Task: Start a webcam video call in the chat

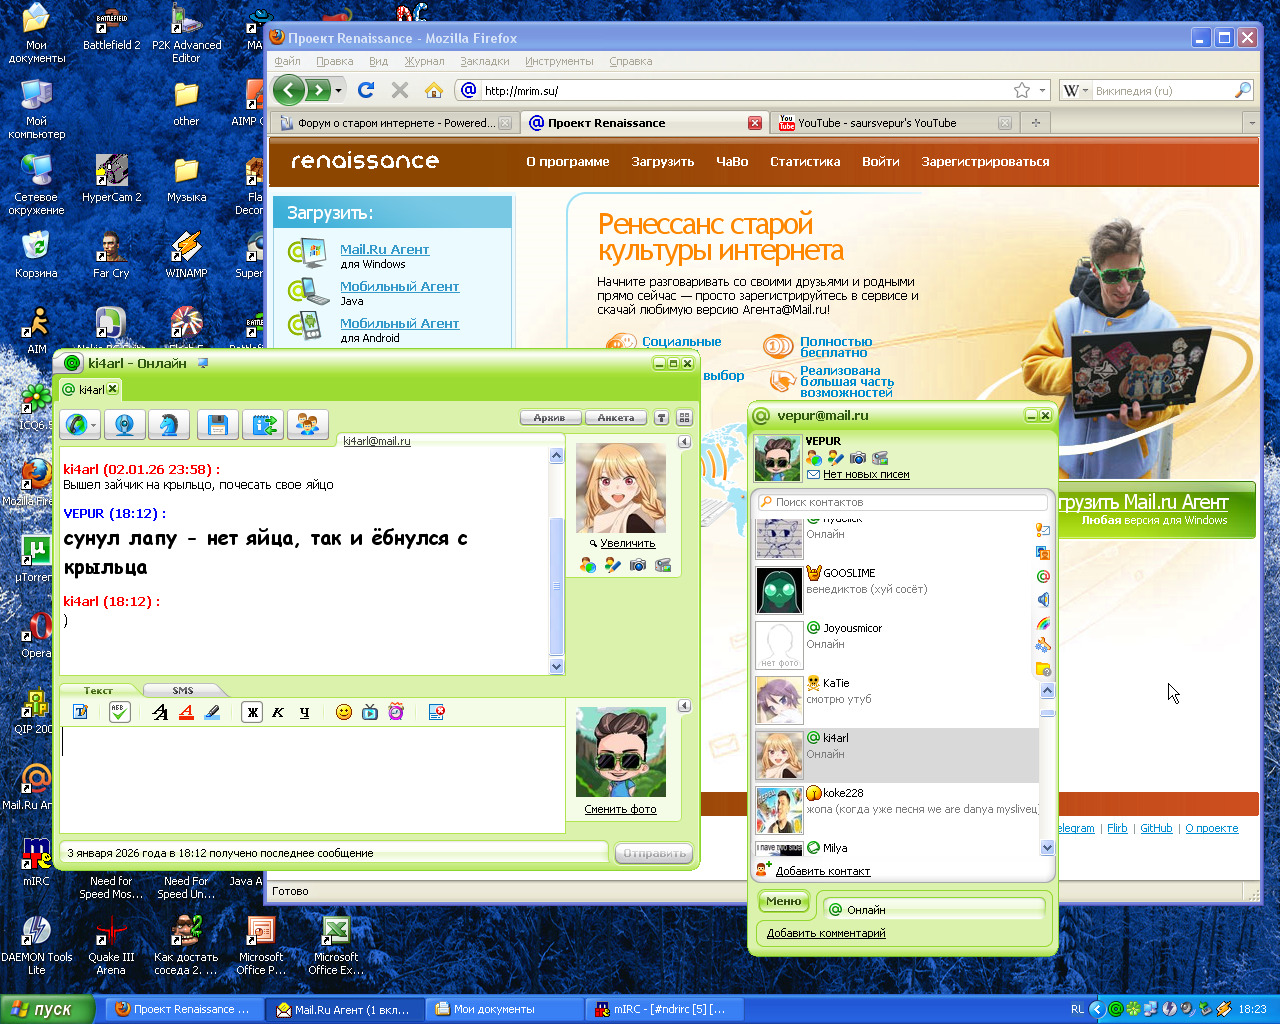Action: tap(125, 425)
